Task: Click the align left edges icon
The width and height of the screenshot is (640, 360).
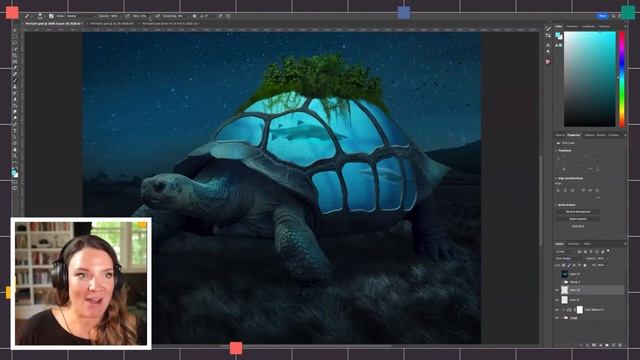Action: [x=558, y=191]
